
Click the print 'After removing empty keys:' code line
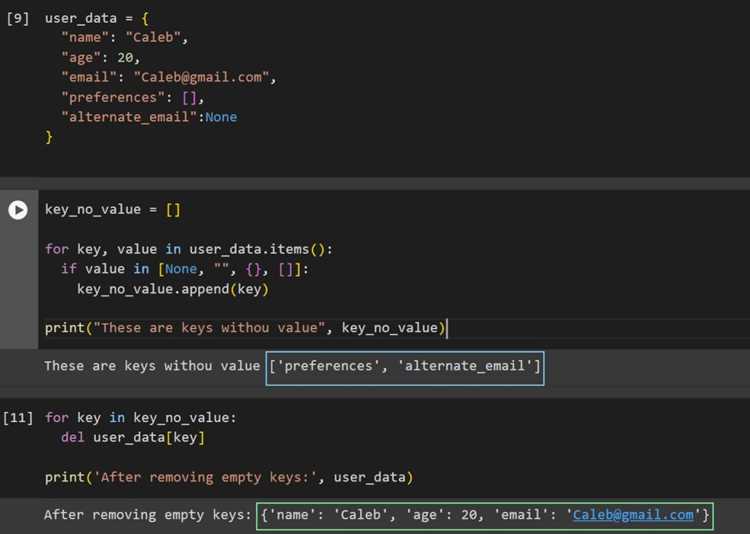click(x=229, y=477)
